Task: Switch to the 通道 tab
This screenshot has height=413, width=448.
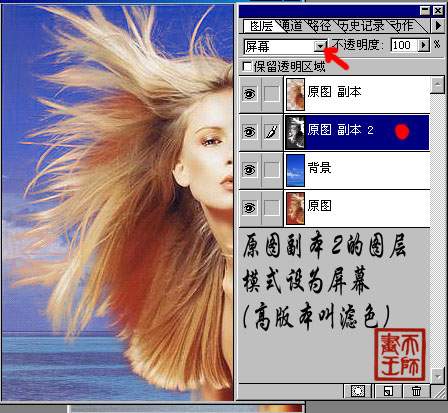Action: [291, 26]
